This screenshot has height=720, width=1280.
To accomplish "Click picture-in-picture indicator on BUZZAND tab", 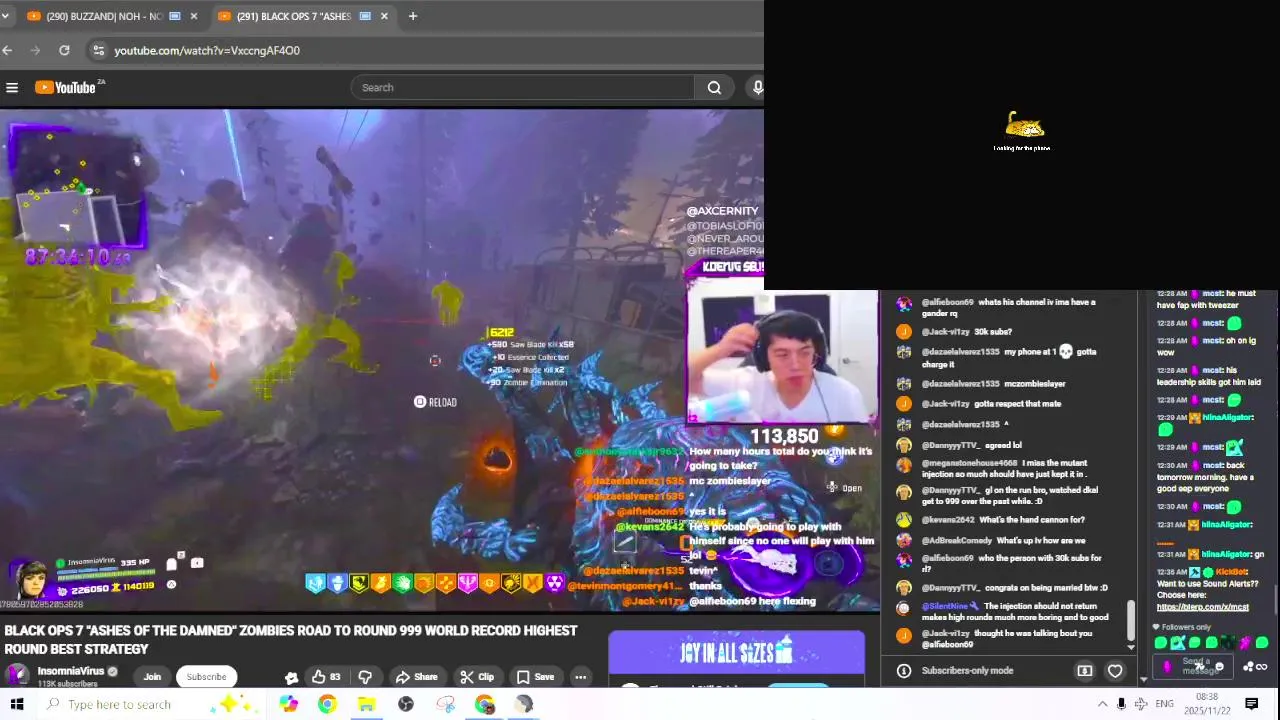I will pyautogui.click(x=175, y=16).
